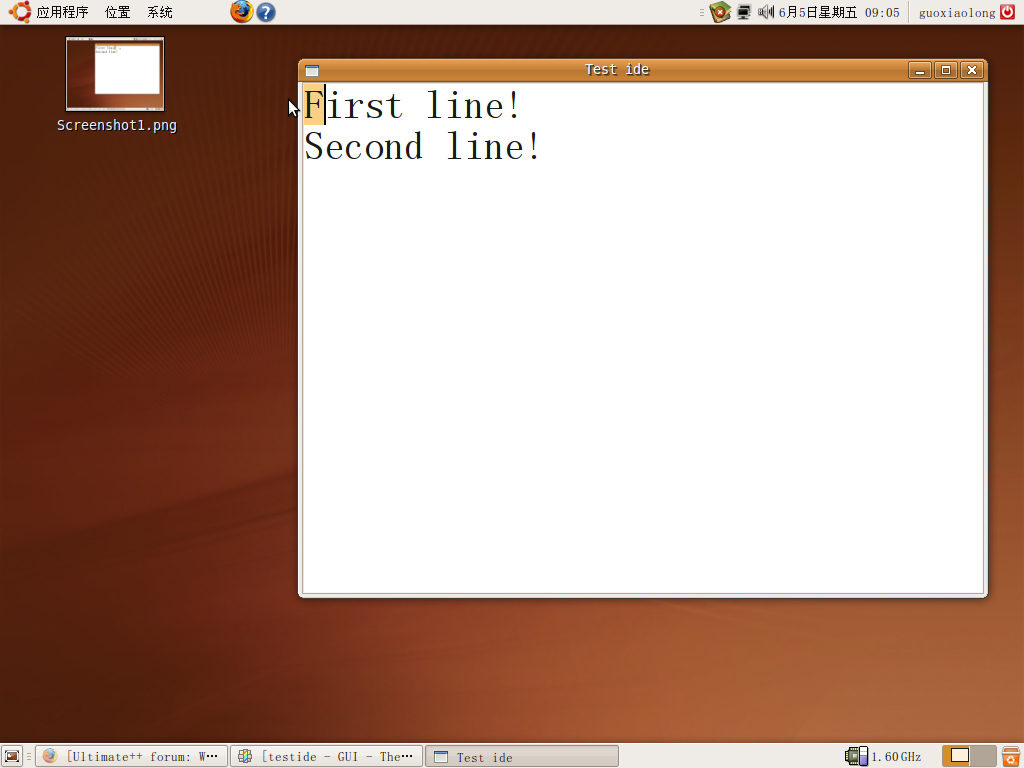Open the Help icon in top panel

[x=265, y=12]
